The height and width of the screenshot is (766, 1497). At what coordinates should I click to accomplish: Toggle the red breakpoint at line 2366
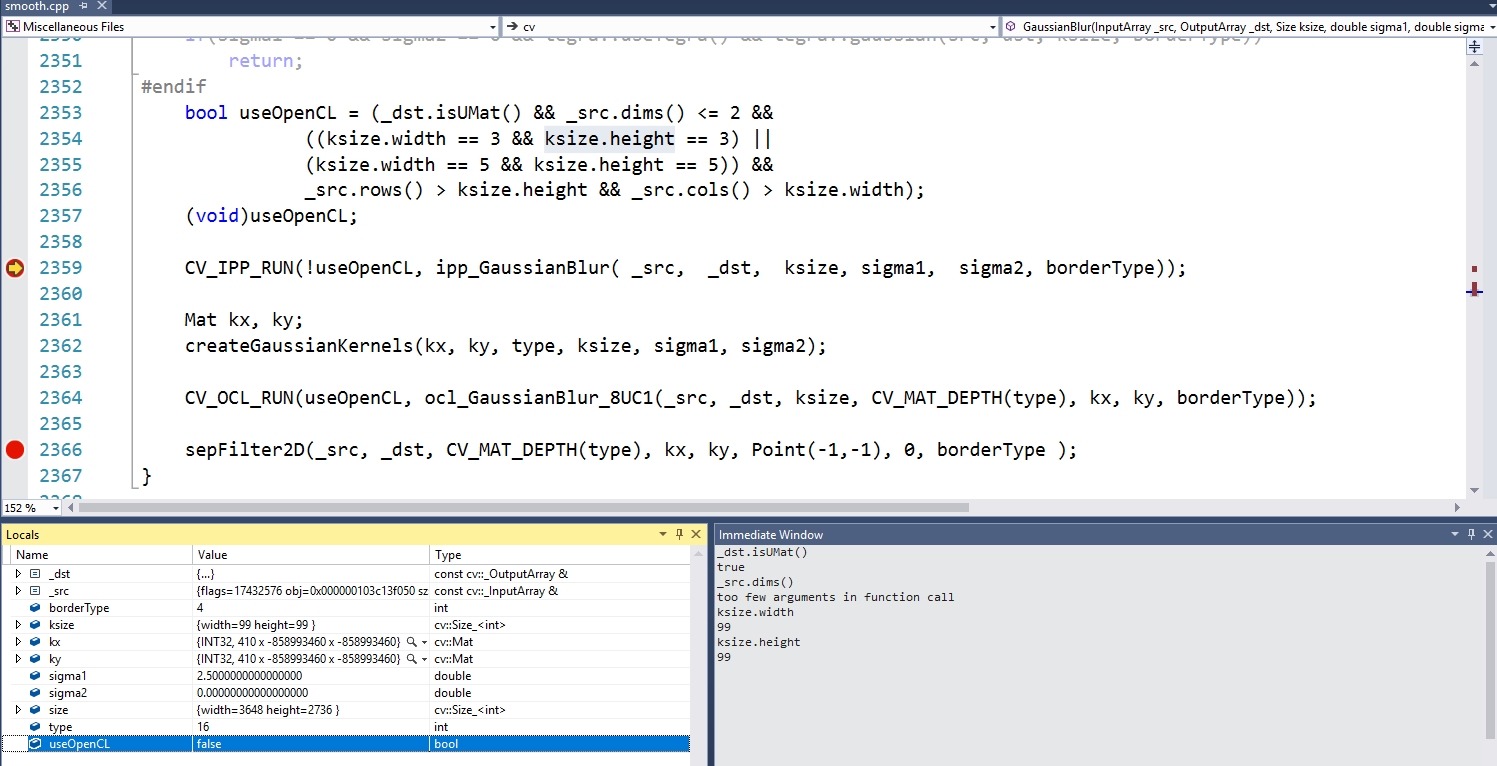pos(14,450)
